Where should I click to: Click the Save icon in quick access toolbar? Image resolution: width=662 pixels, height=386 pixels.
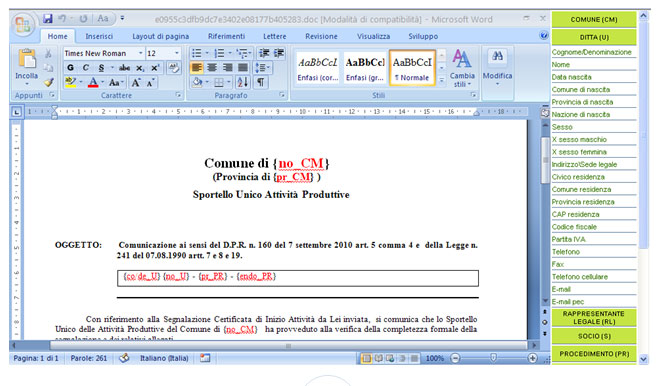point(47,19)
